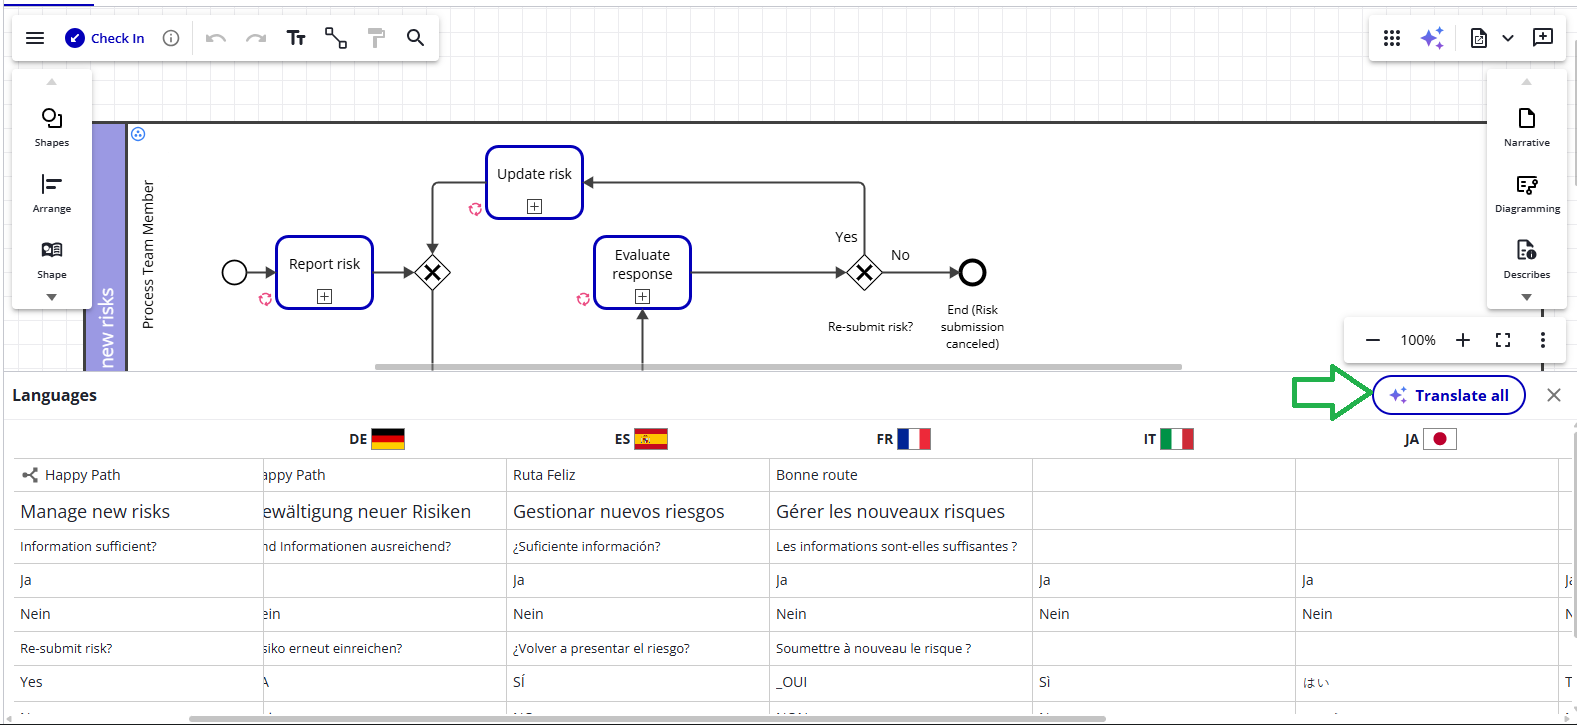
Task: Open the hamburger main menu
Action: [35, 38]
